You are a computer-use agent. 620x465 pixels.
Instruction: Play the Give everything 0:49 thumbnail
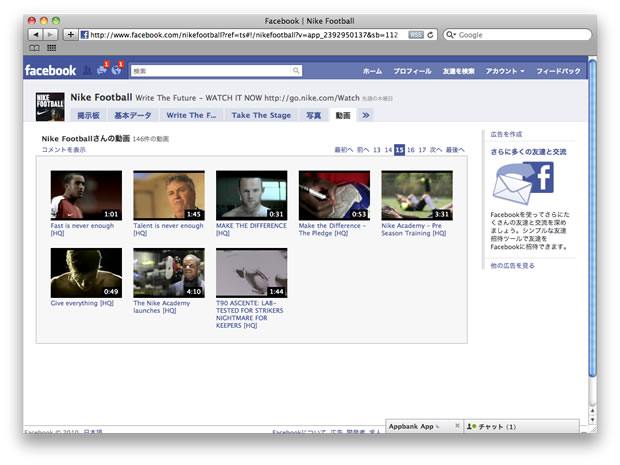[86, 273]
